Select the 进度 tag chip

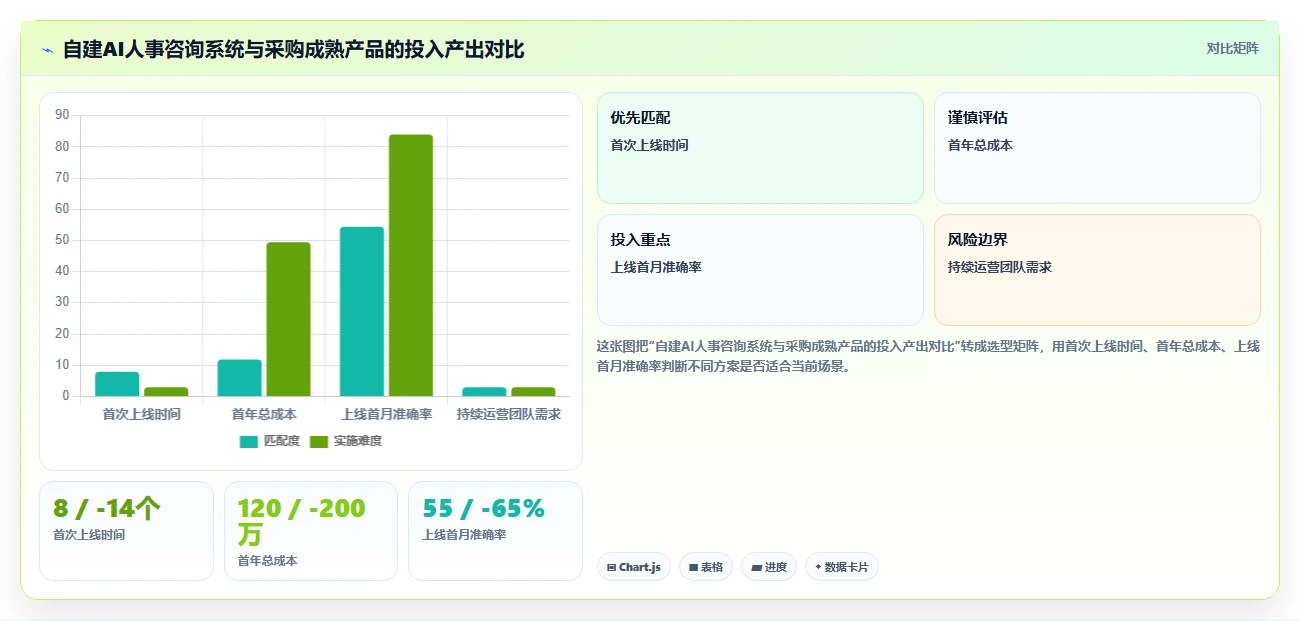pos(769,567)
